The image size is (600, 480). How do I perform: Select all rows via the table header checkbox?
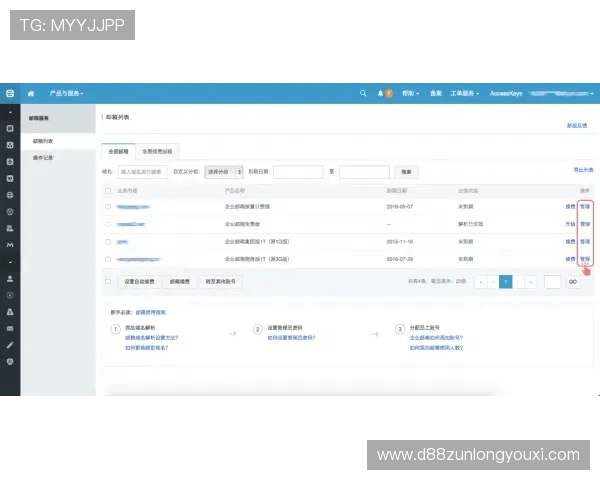pyautogui.click(x=108, y=191)
